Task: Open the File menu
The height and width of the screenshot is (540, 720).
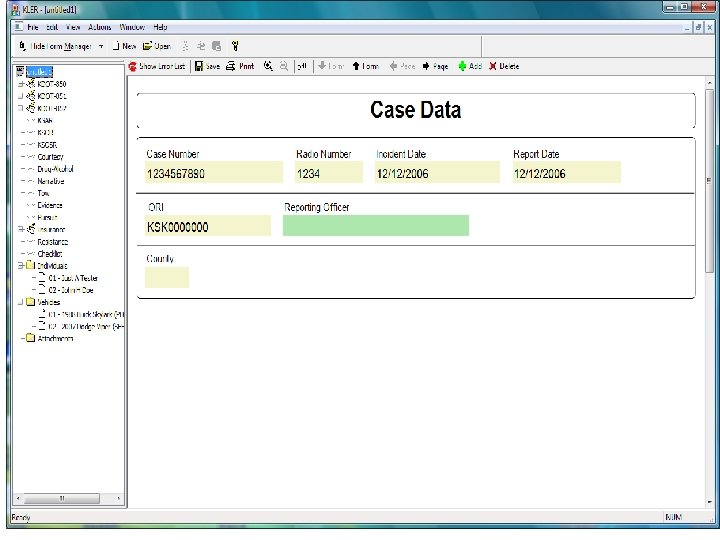Action: [x=33, y=27]
